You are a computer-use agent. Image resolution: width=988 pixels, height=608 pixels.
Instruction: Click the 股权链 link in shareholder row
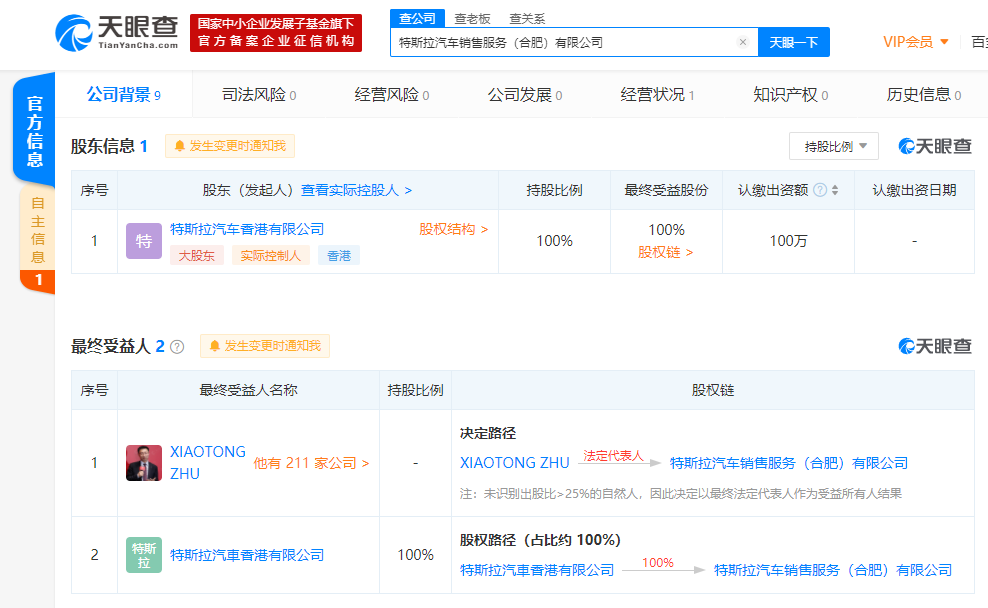point(660,250)
